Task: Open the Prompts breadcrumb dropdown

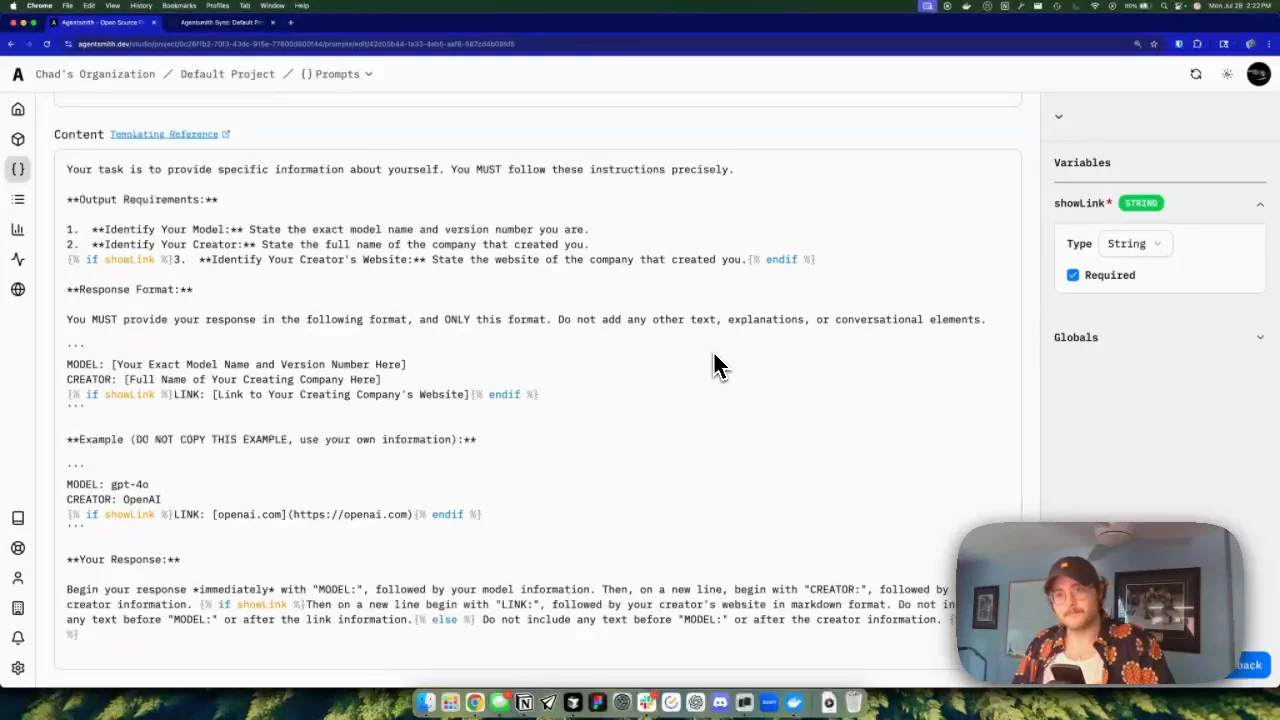Action: click(x=337, y=74)
